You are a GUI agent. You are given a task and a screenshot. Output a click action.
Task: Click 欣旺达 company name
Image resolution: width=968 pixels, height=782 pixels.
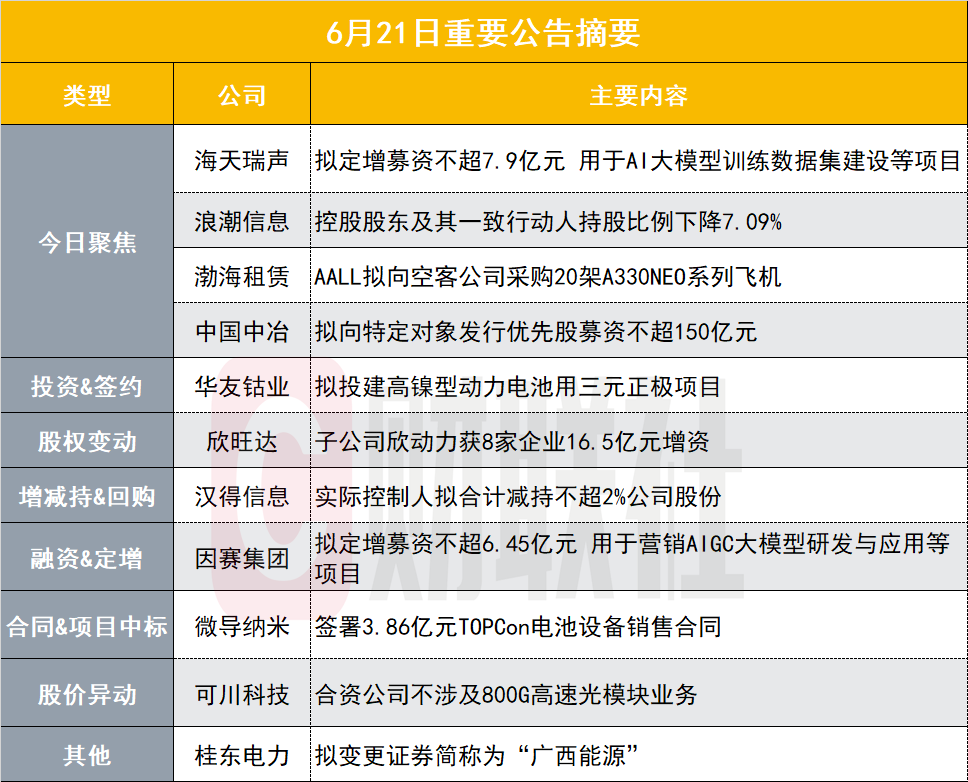pos(242,441)
